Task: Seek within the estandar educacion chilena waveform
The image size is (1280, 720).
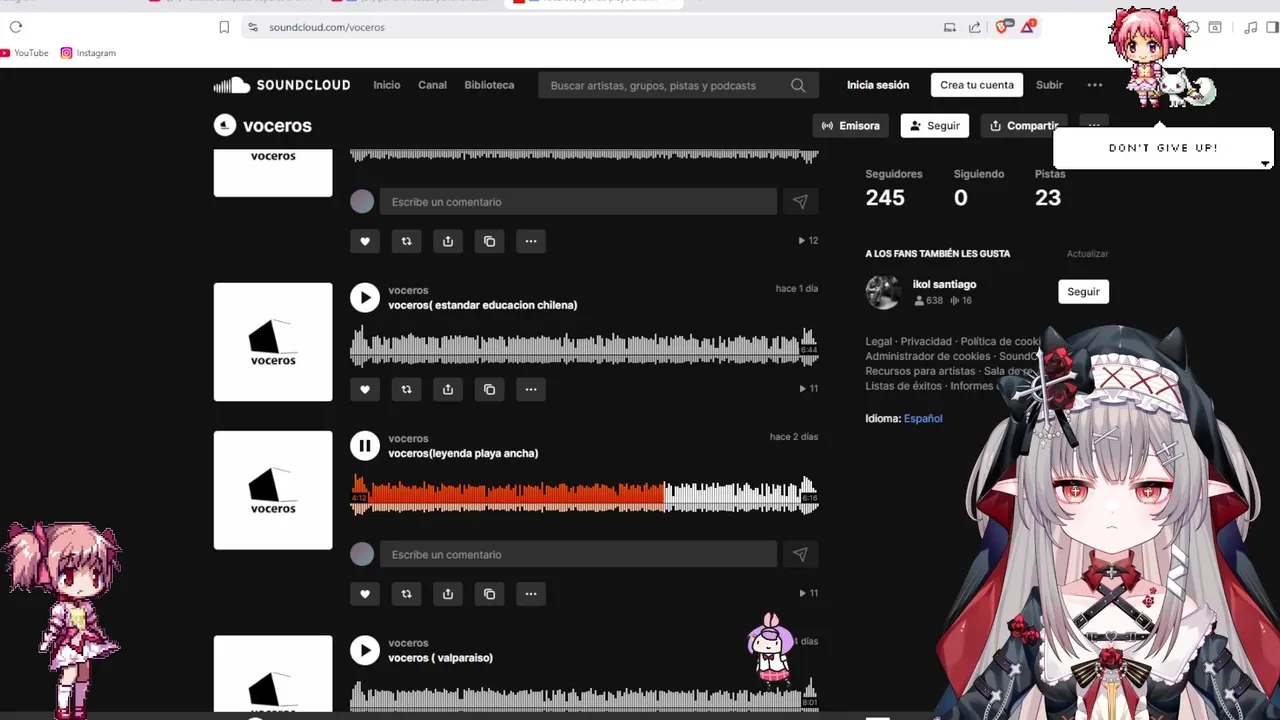Action: [584, 347]
